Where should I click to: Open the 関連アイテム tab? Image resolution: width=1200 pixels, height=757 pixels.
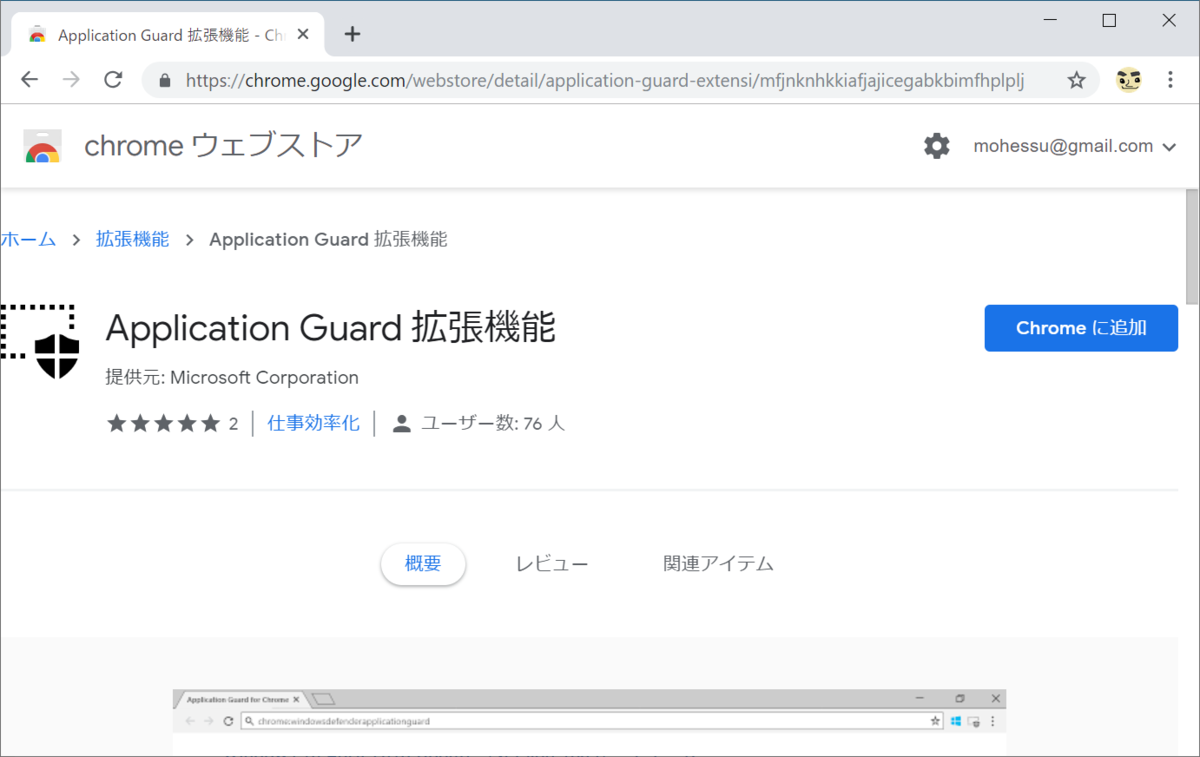718,564
